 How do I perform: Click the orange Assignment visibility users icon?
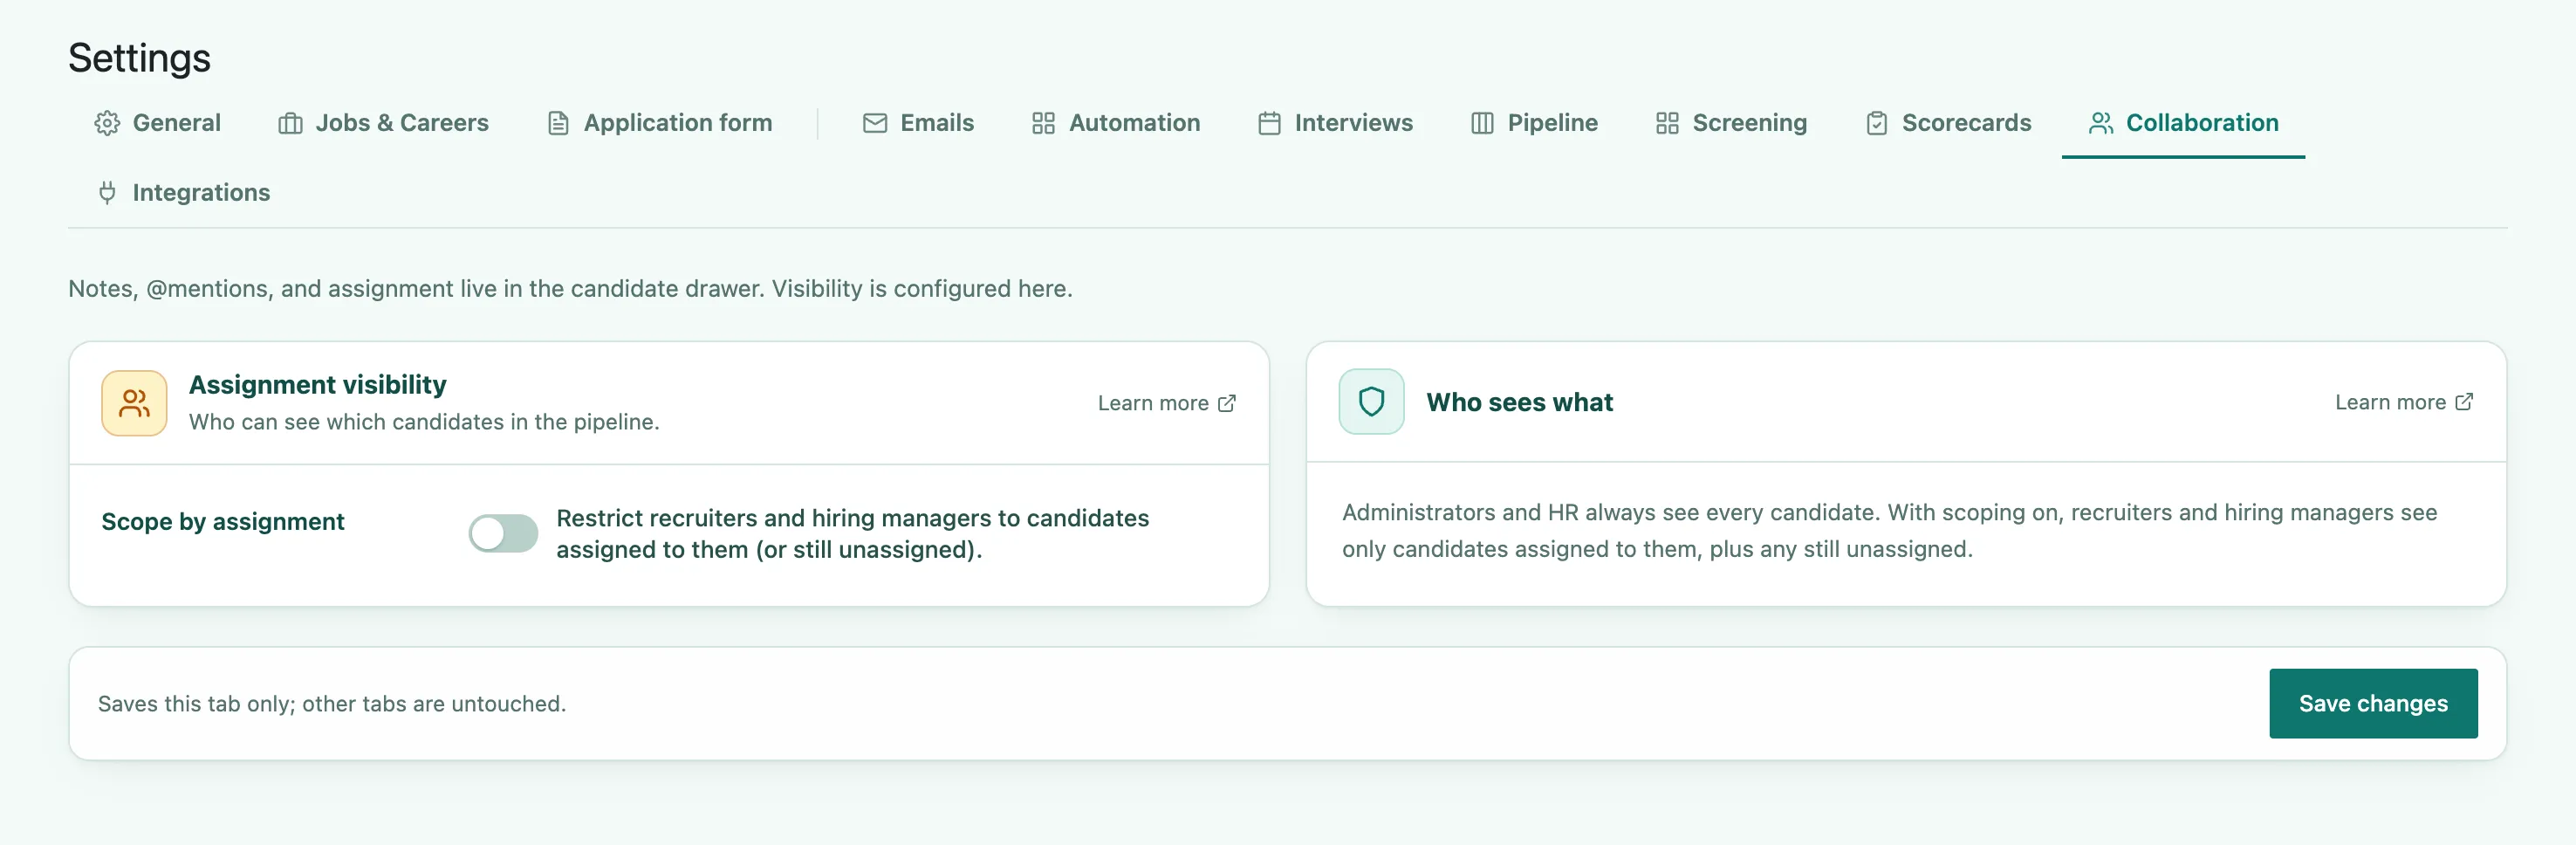134,403
